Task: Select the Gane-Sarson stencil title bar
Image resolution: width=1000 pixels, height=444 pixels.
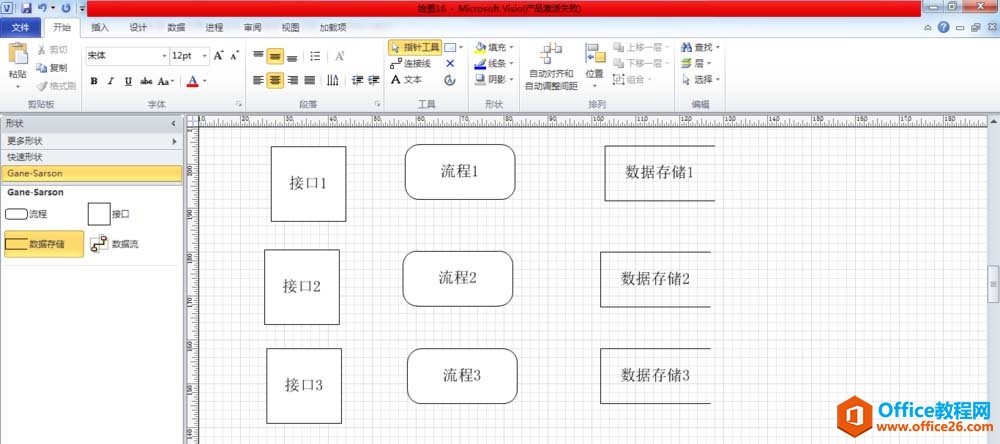Action: pos(91,173)
